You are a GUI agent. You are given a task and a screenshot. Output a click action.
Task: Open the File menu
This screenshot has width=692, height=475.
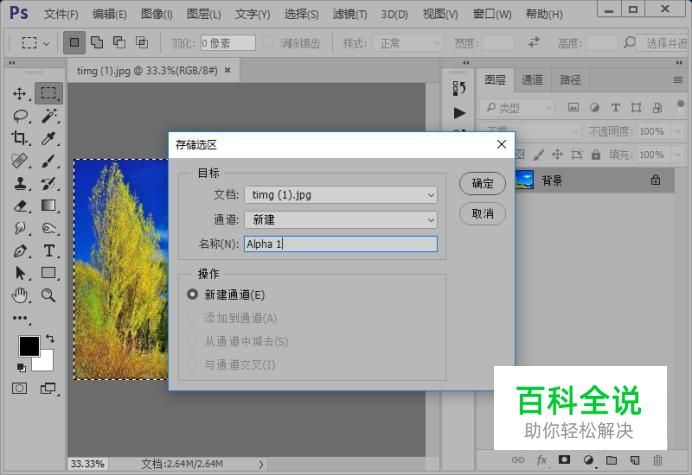pos(61,14)
